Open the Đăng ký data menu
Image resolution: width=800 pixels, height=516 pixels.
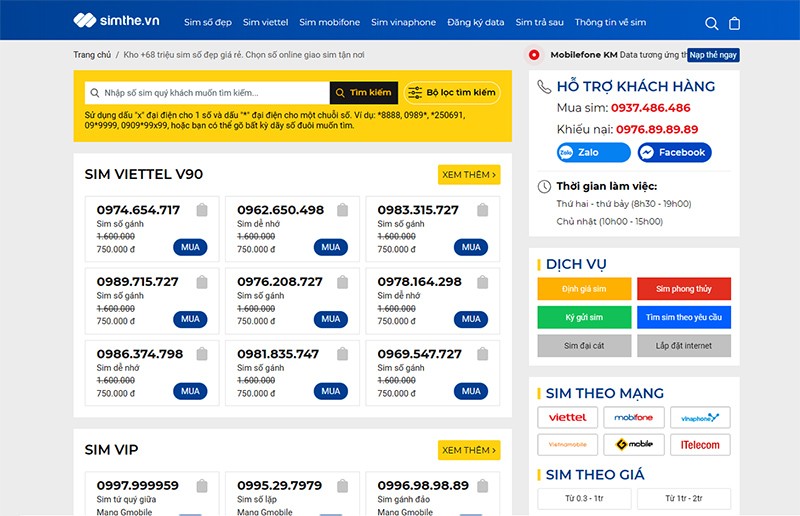[x=476, y=22]
